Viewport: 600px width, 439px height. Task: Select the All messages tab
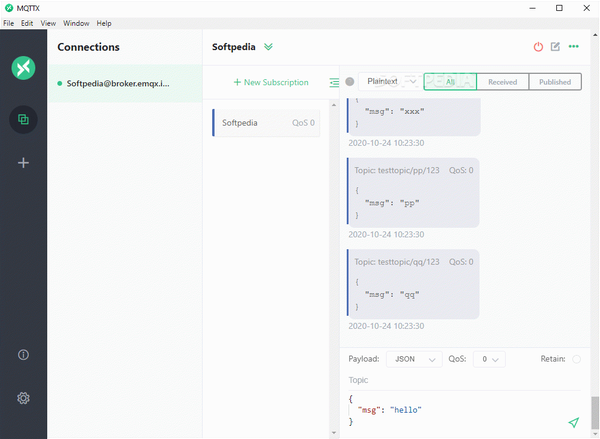click(450, 82)
